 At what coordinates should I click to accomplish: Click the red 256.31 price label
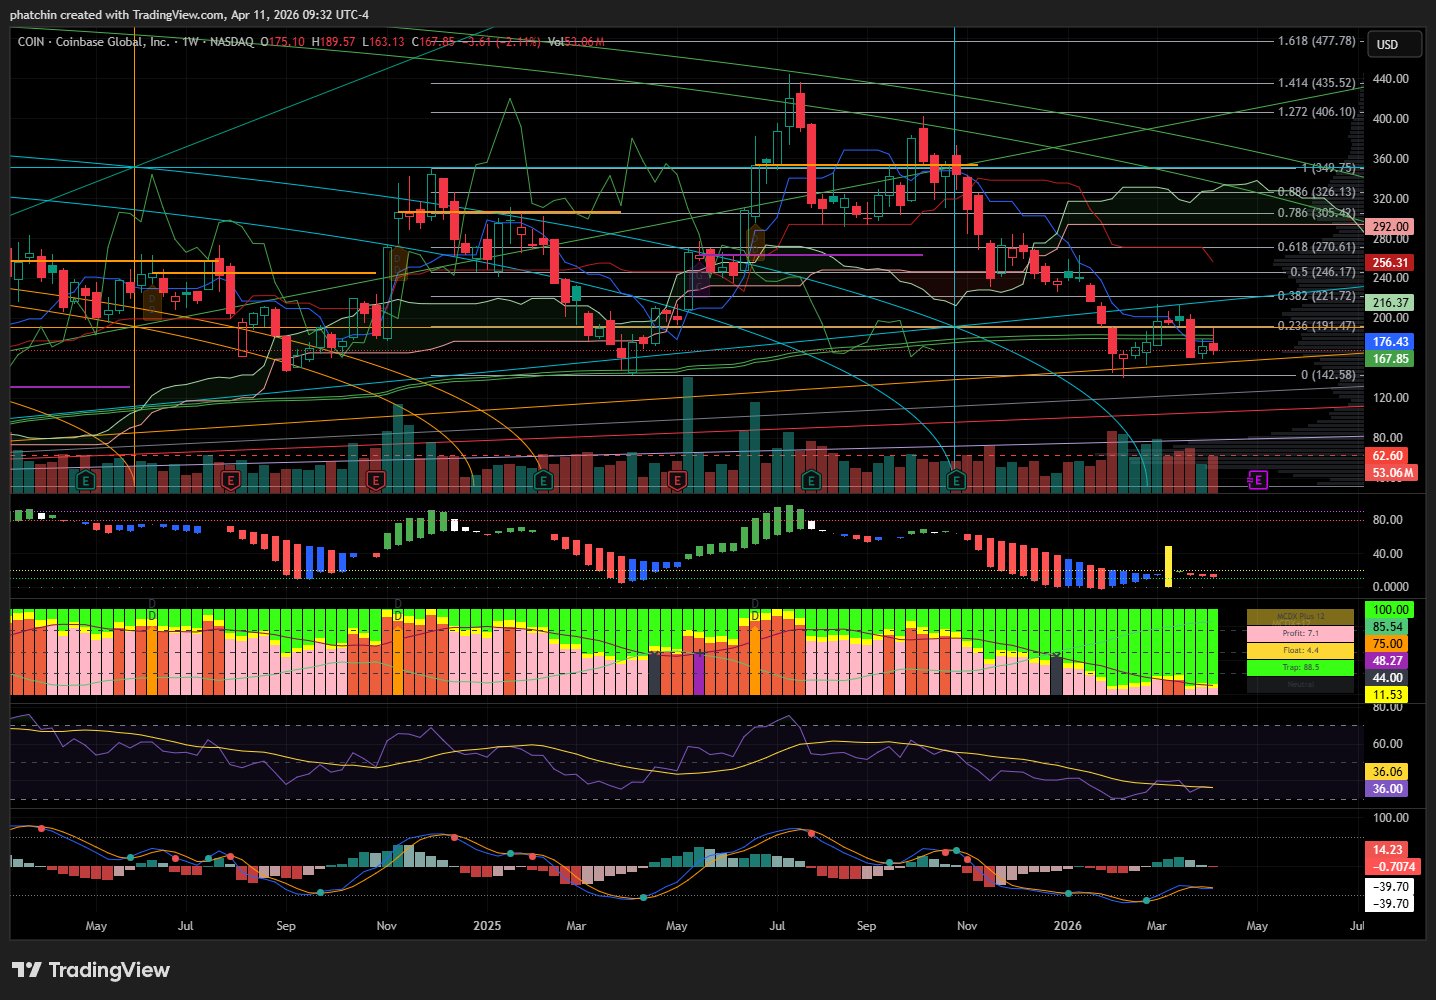click(x=1389, y=263)
